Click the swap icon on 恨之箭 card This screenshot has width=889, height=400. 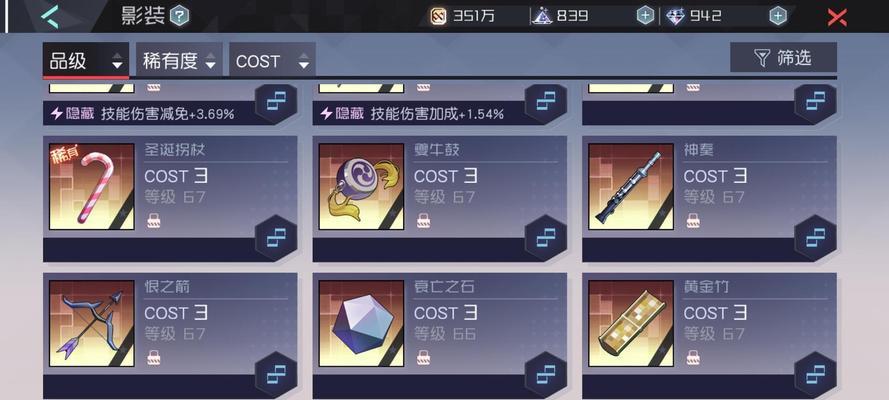point(276,375)
